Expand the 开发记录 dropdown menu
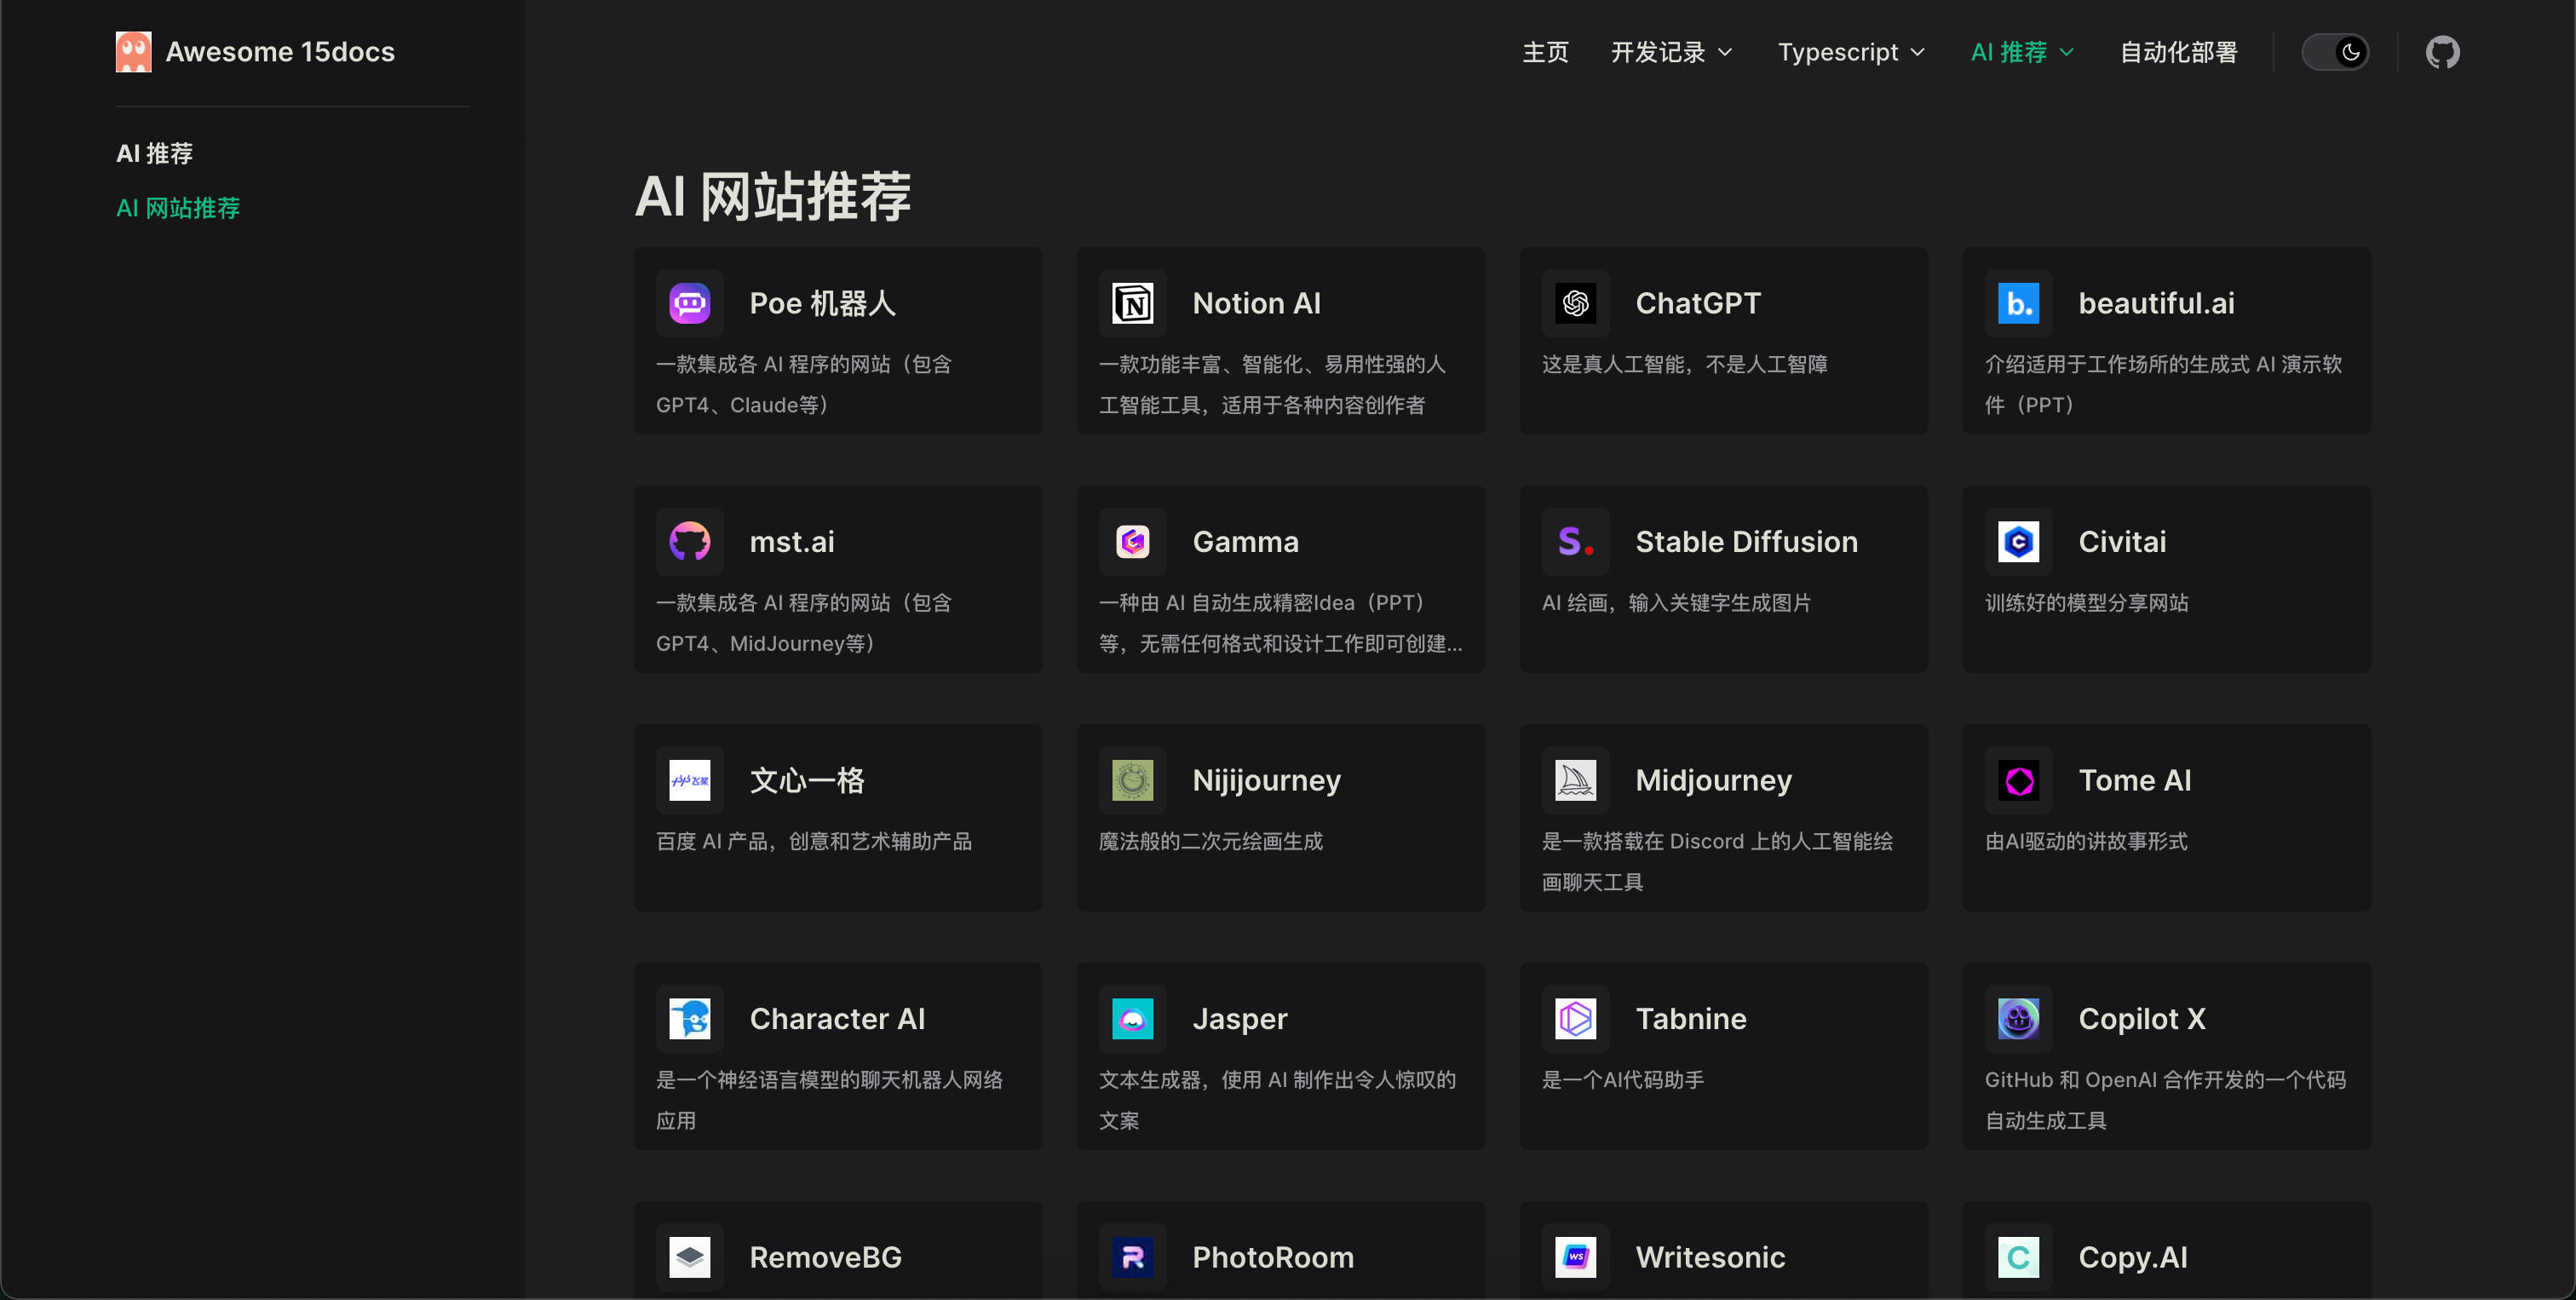The width and height of the screenshot is (2576, 1300). (1671, 52)
